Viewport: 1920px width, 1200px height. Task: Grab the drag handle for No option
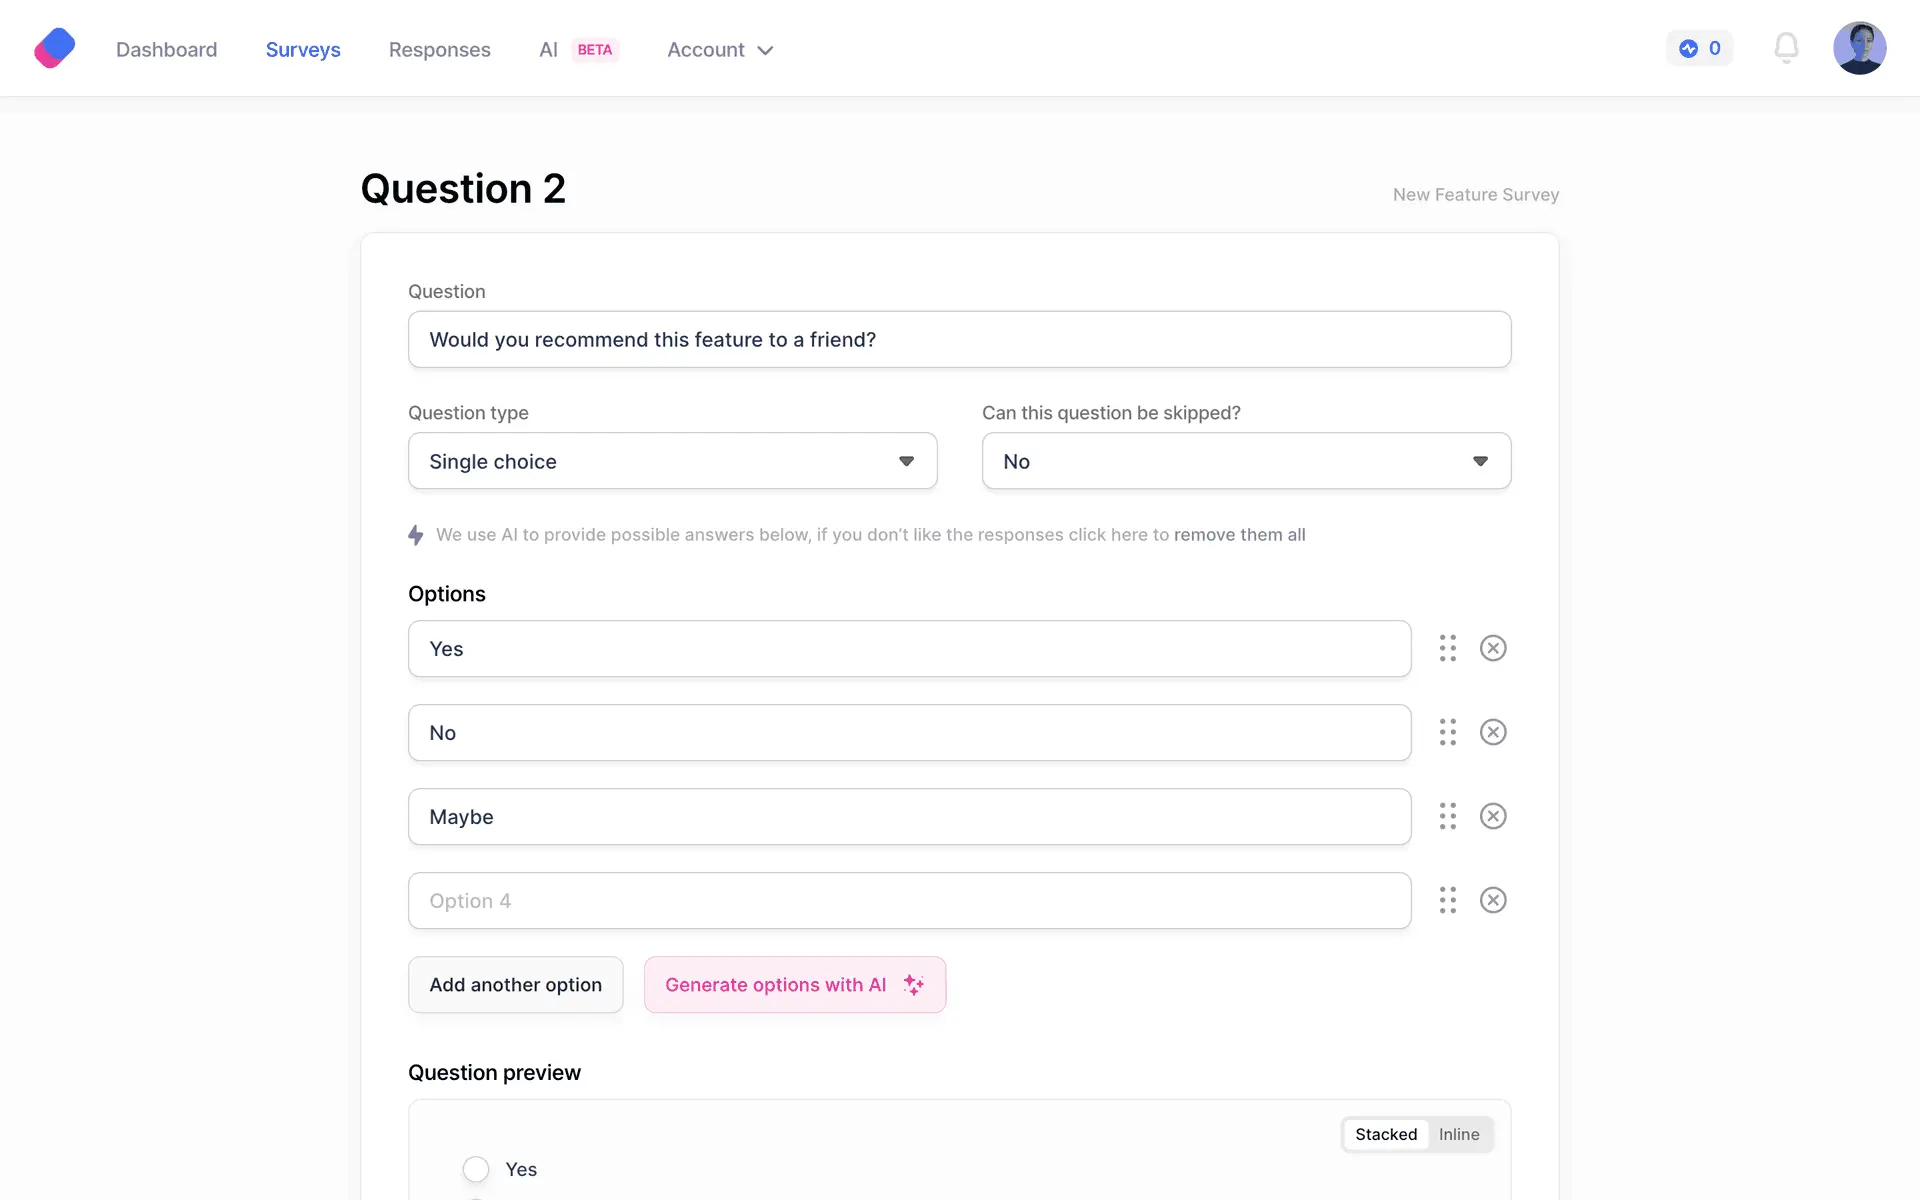[1447, 732]
